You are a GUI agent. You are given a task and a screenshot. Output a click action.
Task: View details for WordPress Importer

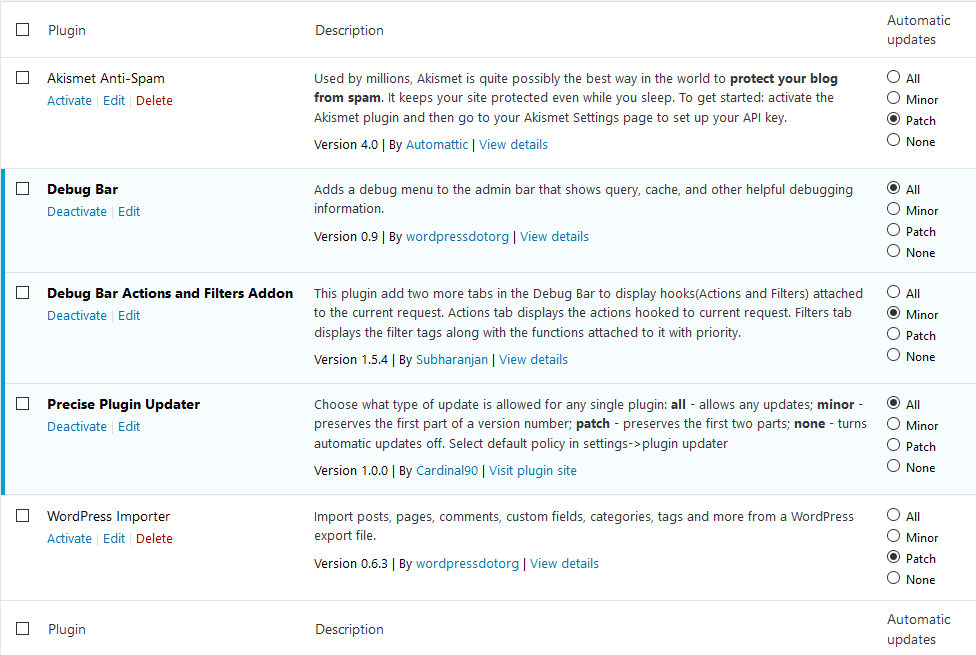565,563
